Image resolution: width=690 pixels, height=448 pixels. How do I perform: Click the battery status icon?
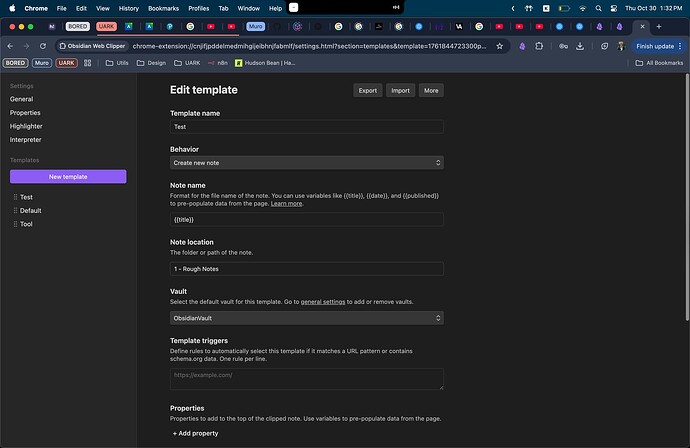(564, 8)
